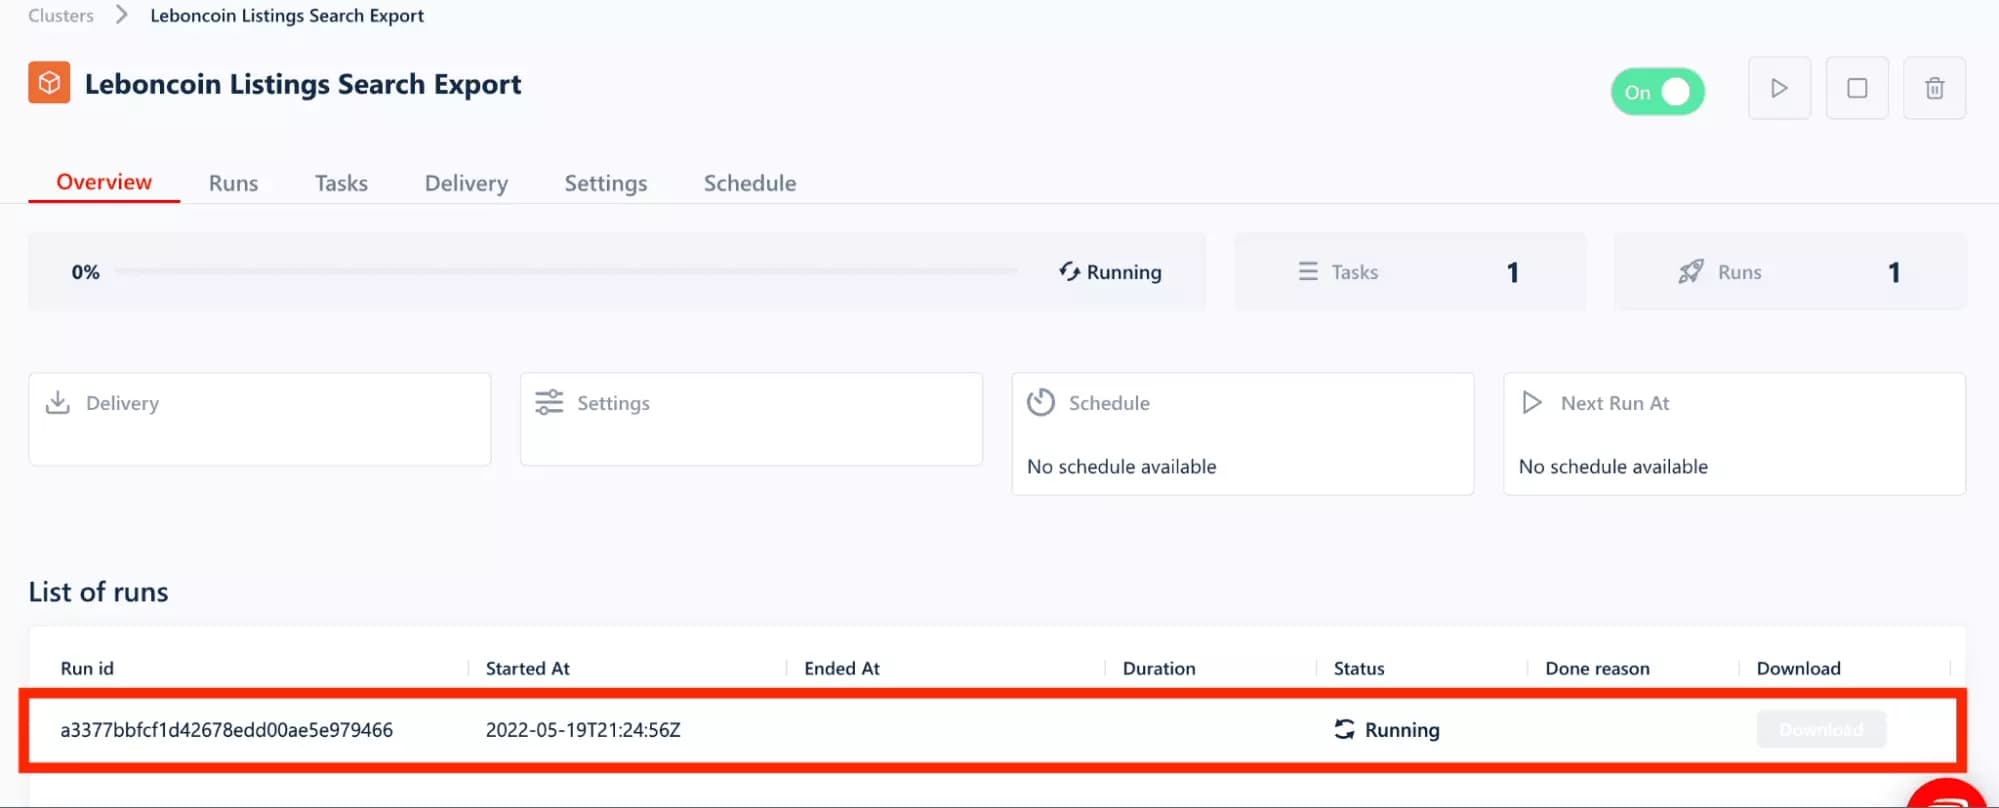
Task: Click the Running status sync icon in progress panel
Action: 1069,272
